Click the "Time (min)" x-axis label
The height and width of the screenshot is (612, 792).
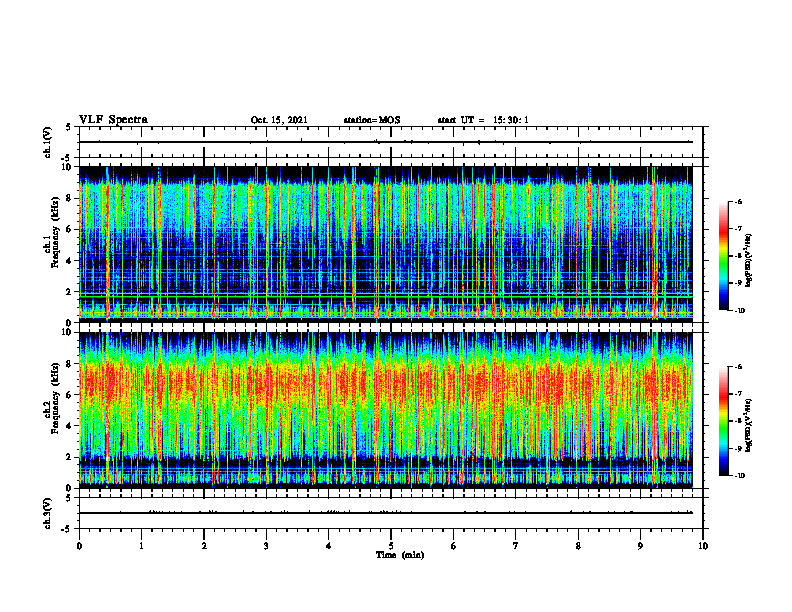400,555
